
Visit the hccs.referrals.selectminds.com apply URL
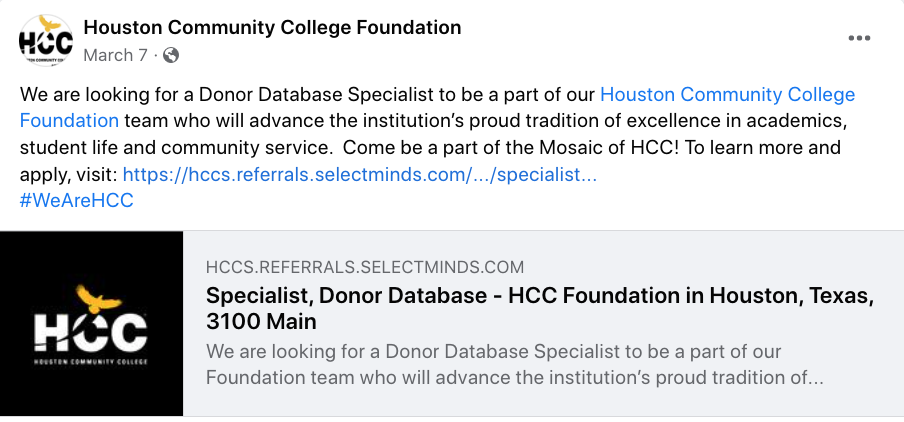point(360,175)
